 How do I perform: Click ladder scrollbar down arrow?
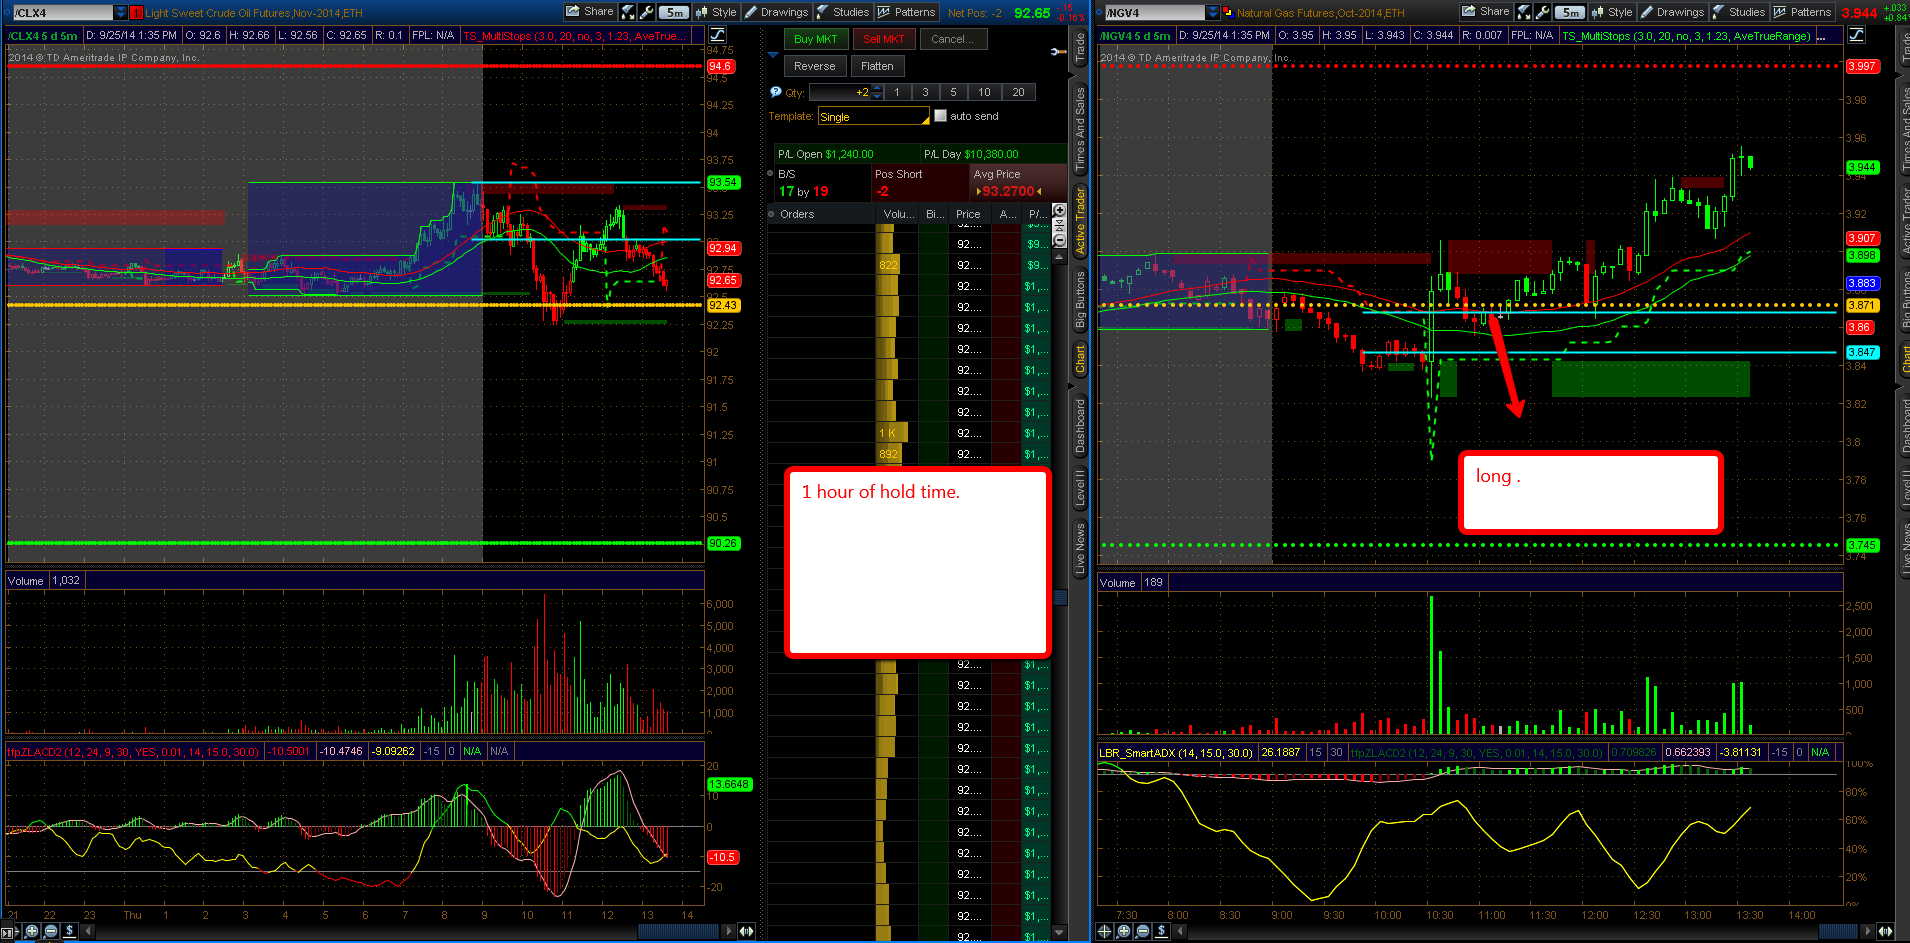click(x=1060, y=932)
